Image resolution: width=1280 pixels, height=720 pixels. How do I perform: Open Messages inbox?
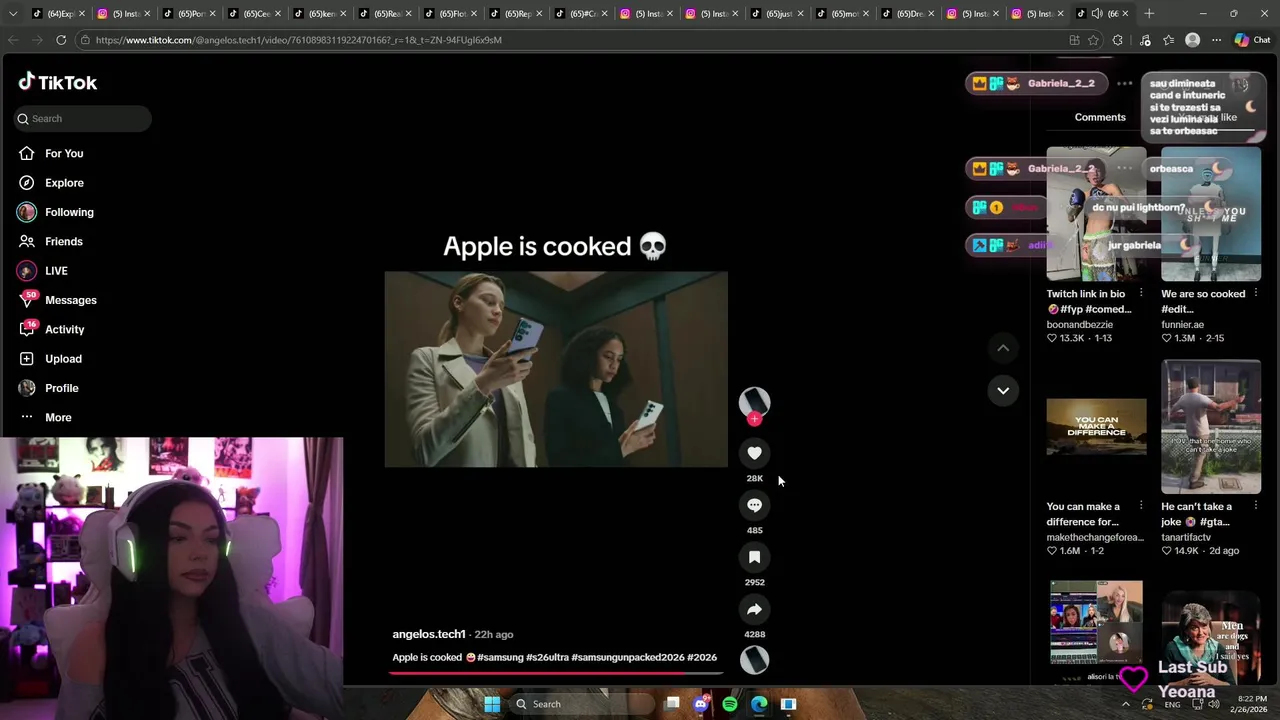click(70, 300)
